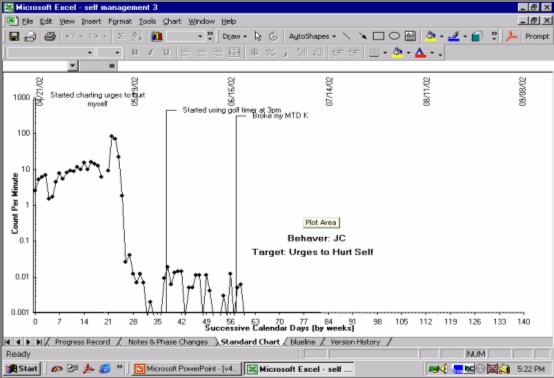Toggle Italic formatting button
The image size is (554, 378).
pos(151,53)
